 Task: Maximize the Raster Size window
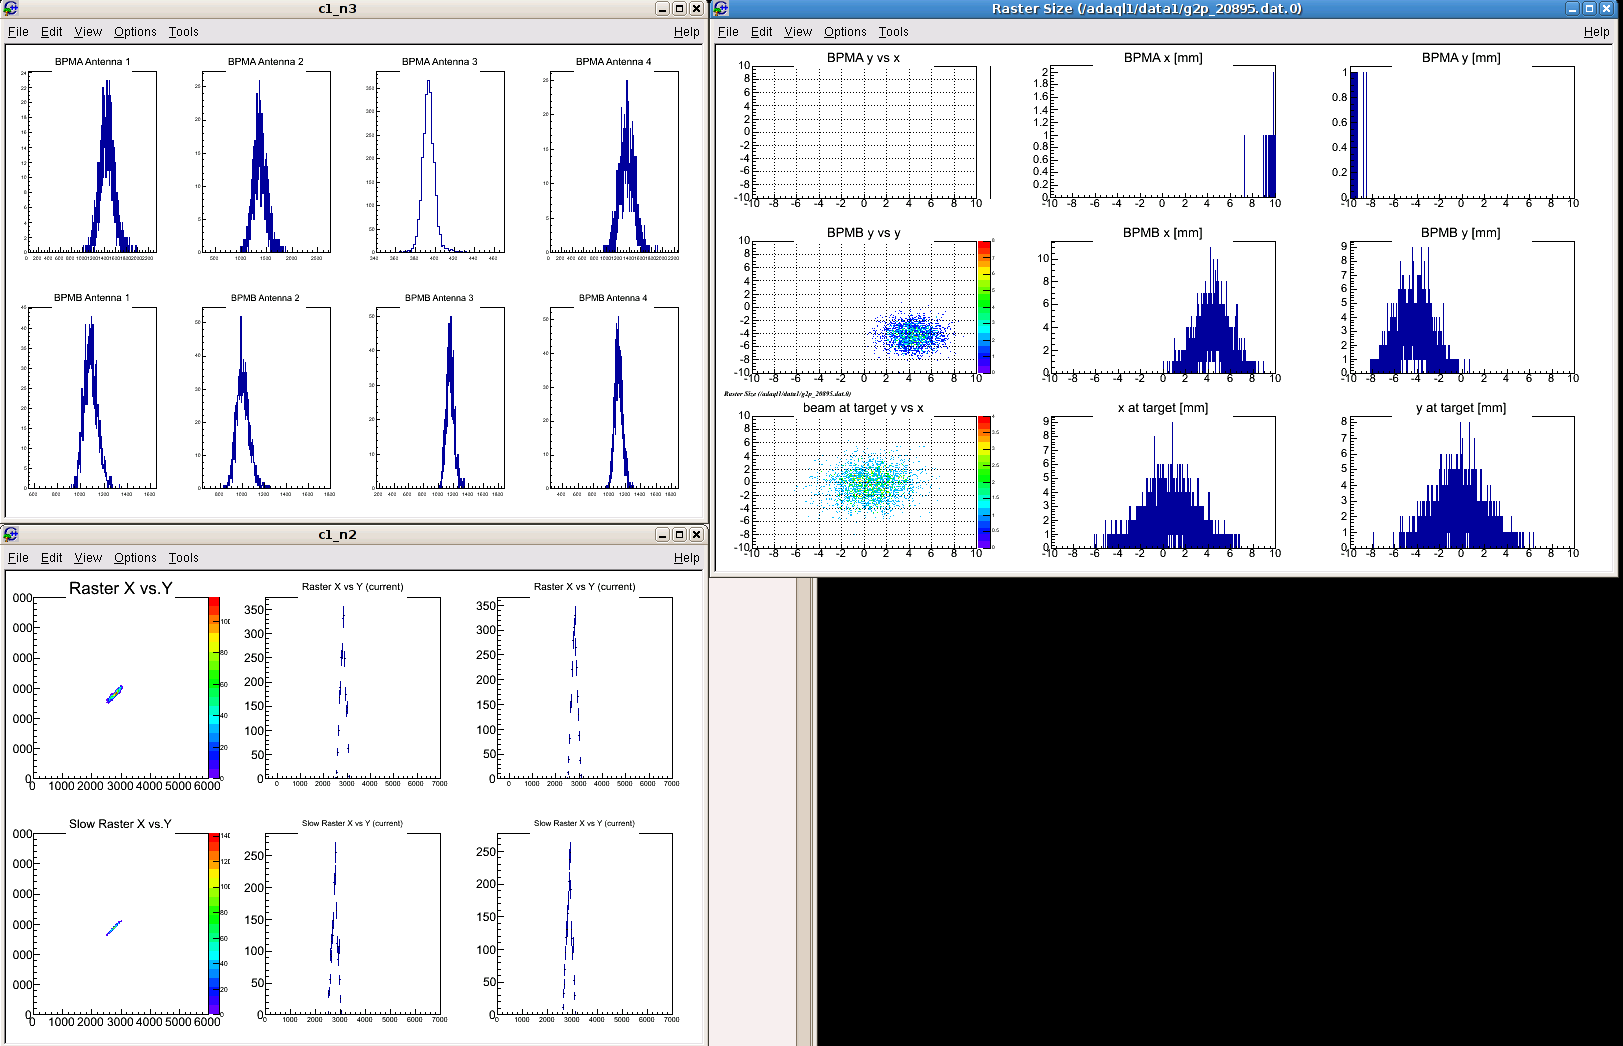1589,8
